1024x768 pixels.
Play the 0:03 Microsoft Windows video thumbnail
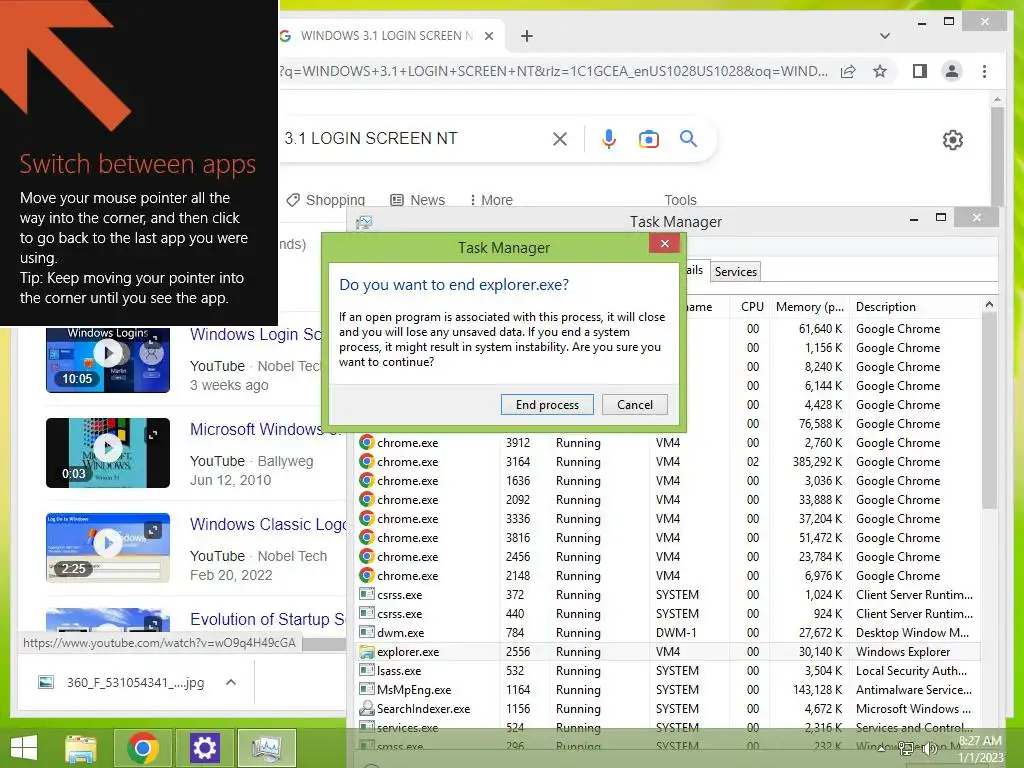[108, 453]
